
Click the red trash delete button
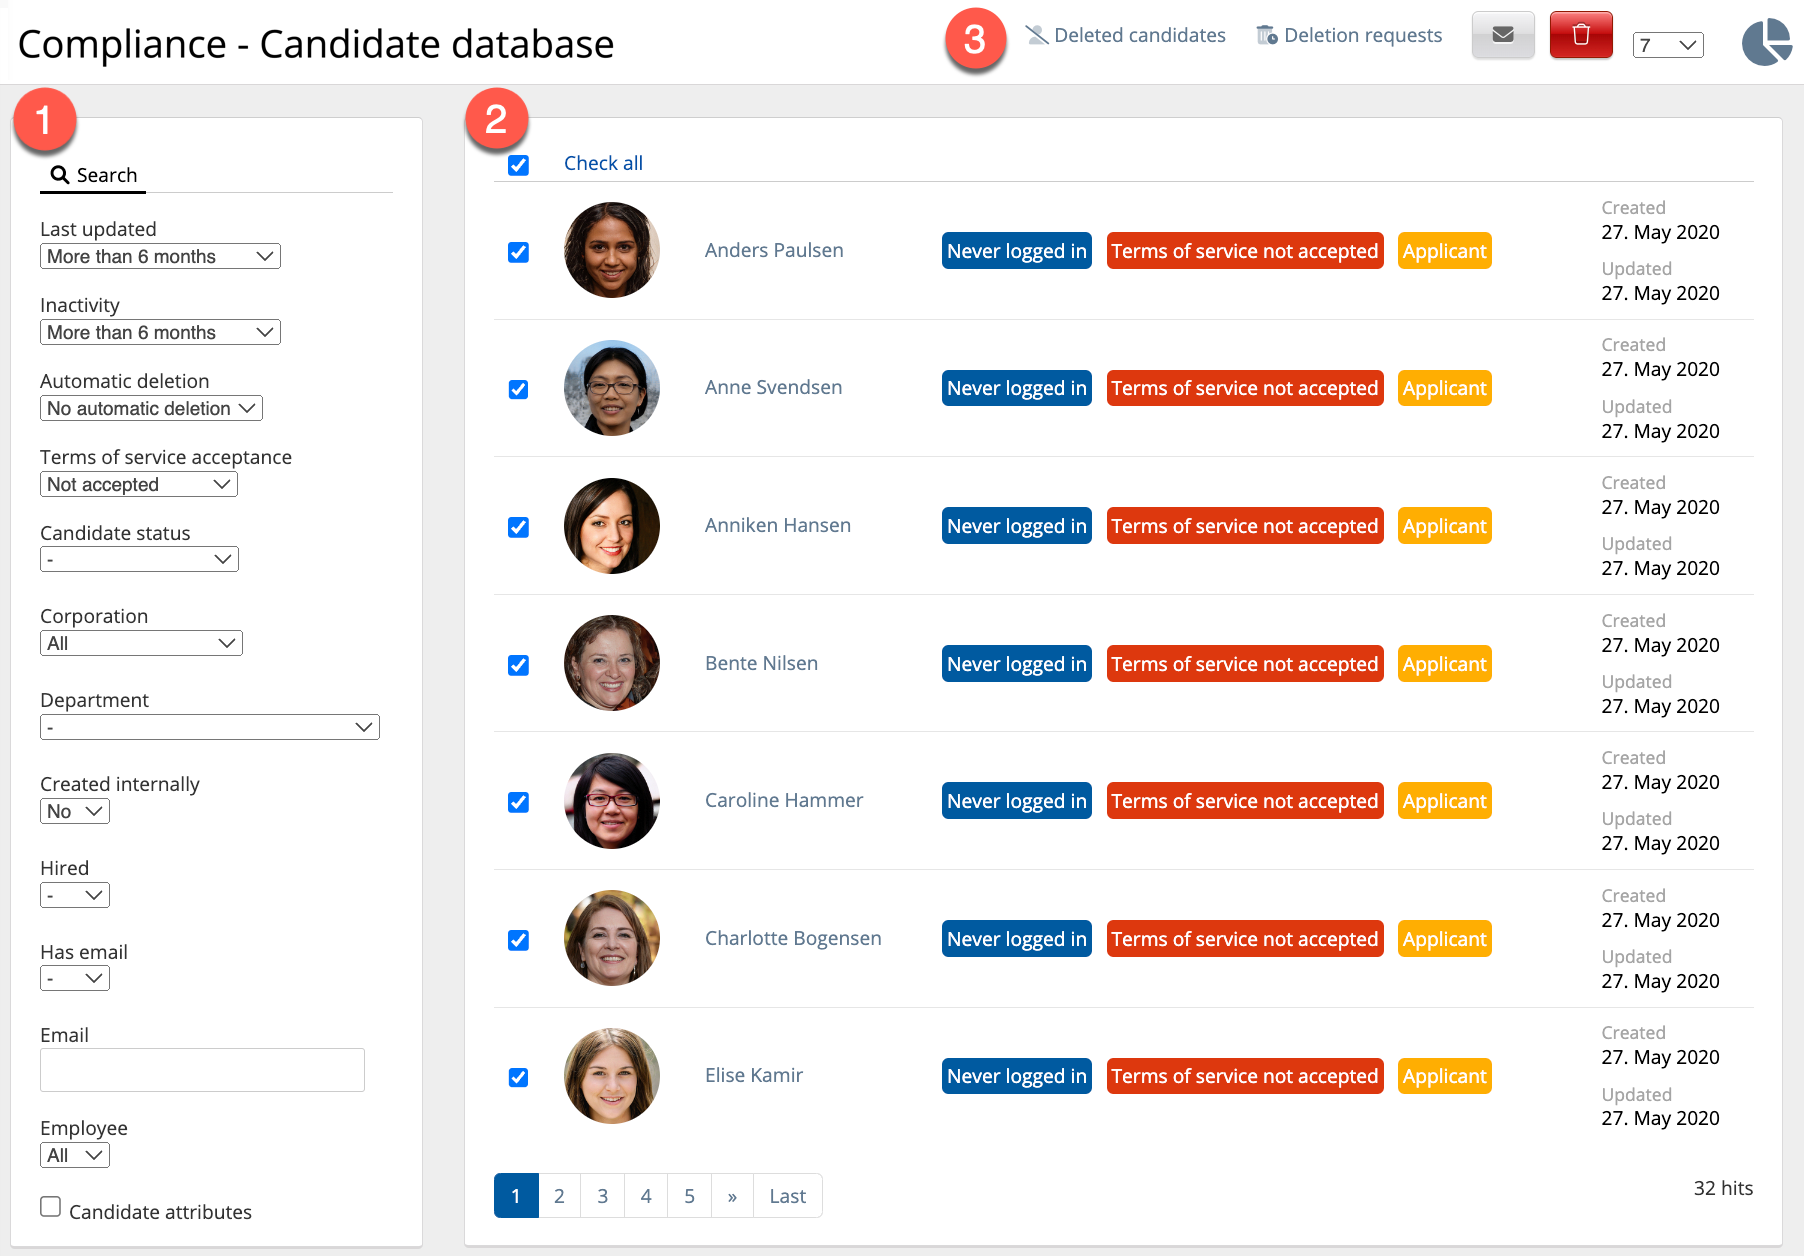(x=1580, y=35)
